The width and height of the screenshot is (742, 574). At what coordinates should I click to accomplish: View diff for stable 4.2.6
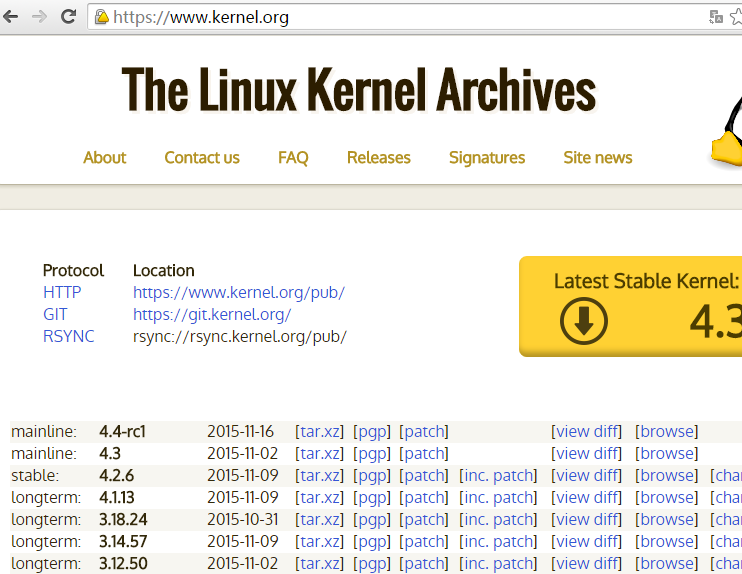(586, 476)
